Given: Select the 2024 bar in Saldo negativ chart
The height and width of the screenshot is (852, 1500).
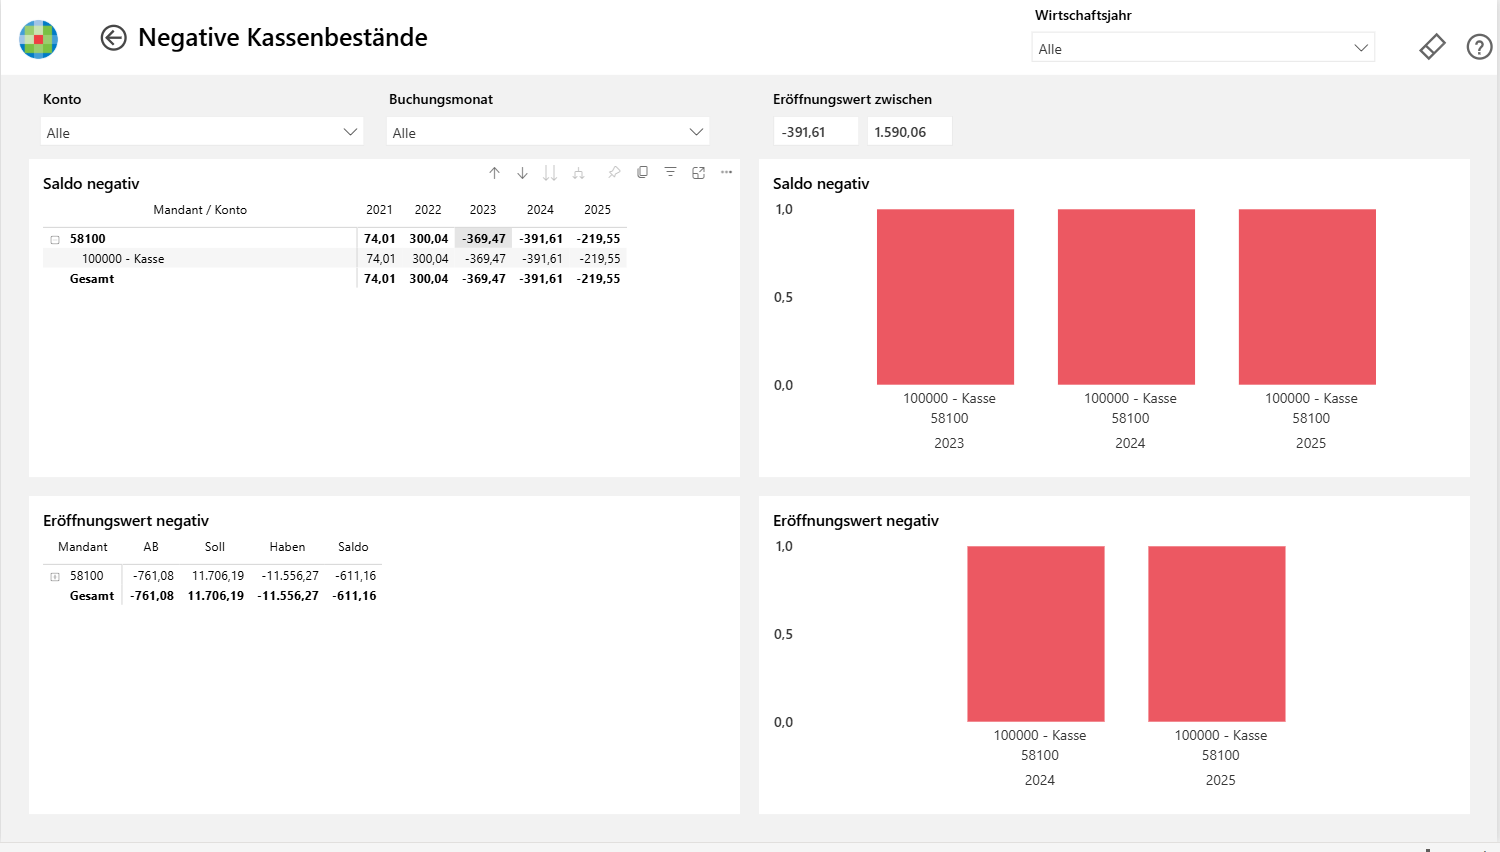Looking at the screenshot, I should pyautogui.click(x=1126, y=297).
